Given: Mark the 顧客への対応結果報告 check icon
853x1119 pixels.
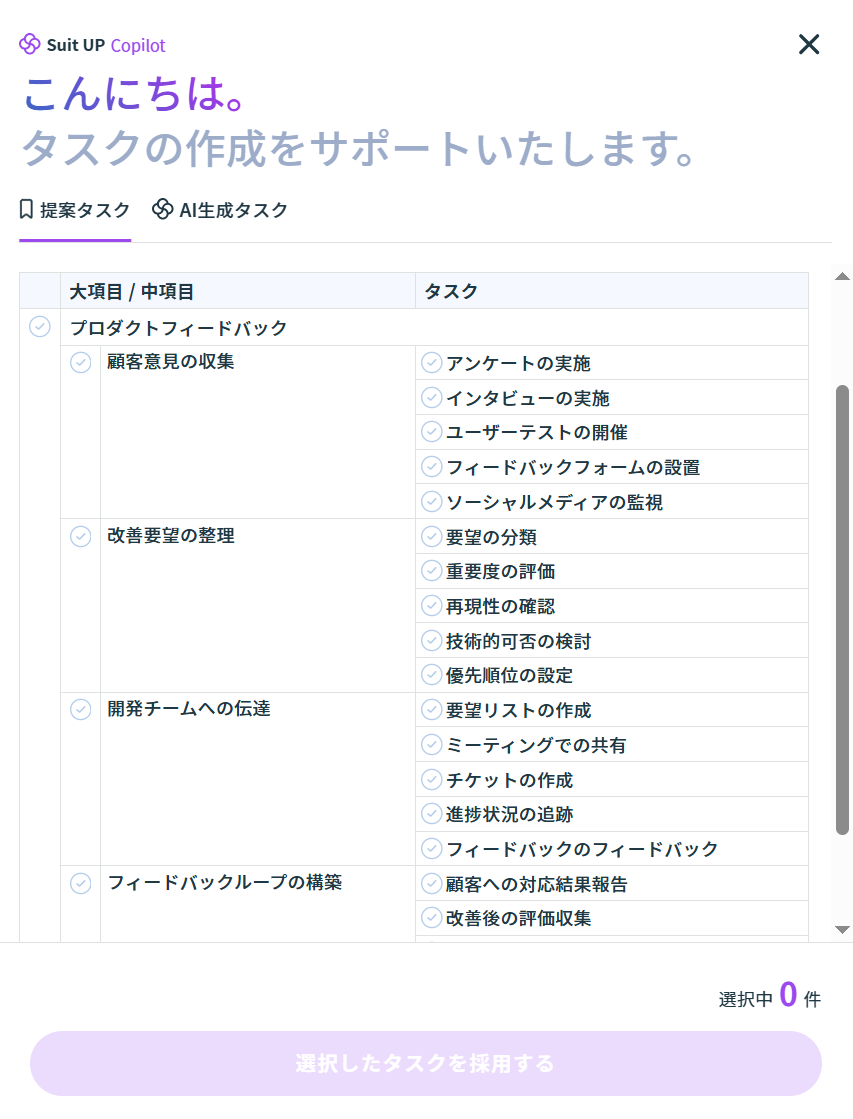Looking at the screenshot, I should (x=432, y=883).
